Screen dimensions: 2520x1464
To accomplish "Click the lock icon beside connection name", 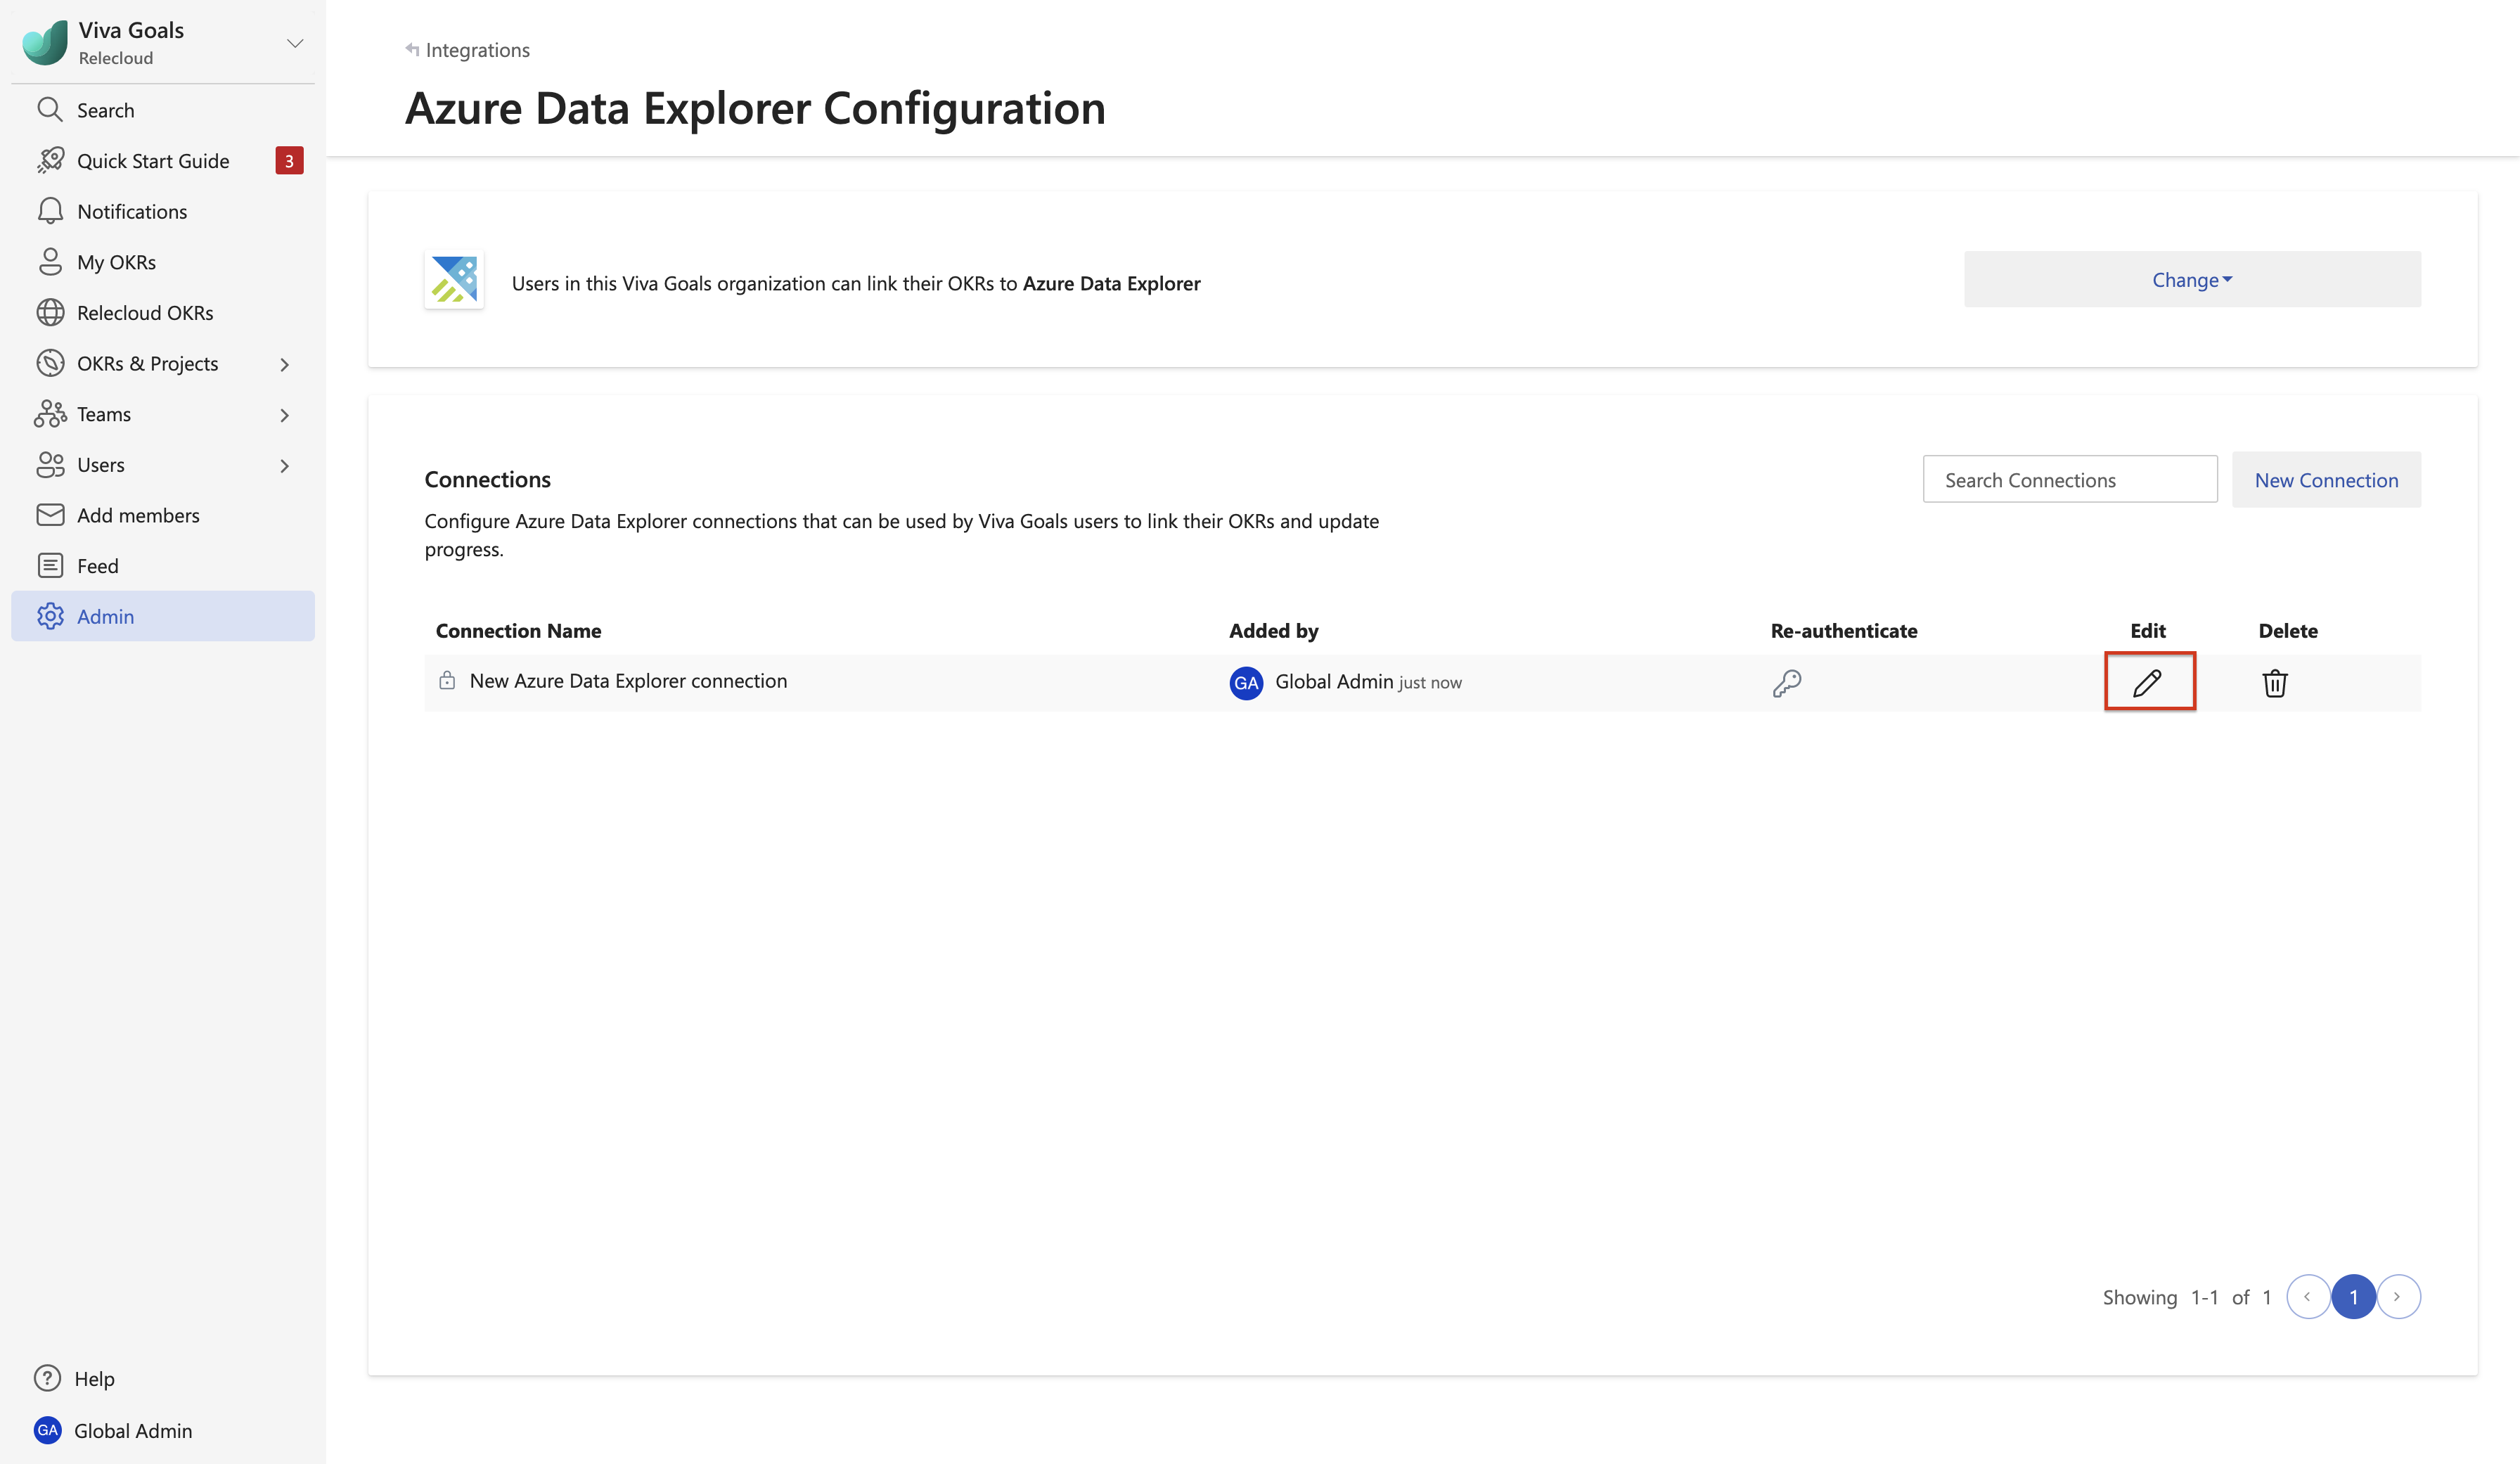I will click(x=447, y=680).
